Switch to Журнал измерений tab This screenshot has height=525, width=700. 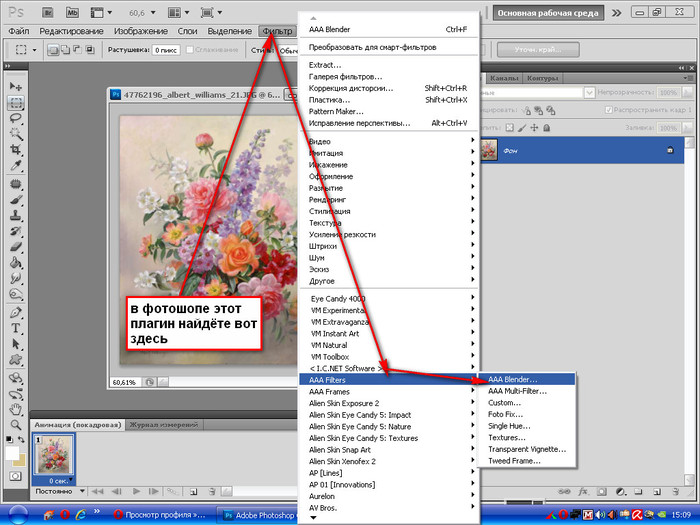(163, 425)
